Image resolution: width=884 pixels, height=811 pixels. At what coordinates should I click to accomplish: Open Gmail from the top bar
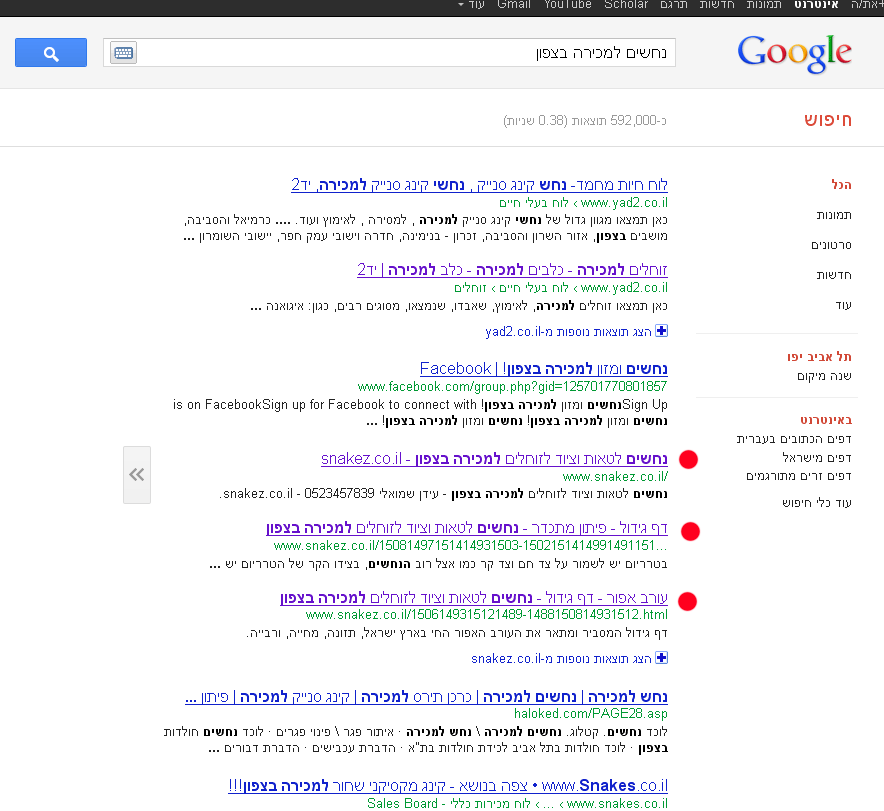(x=514, y=5)
